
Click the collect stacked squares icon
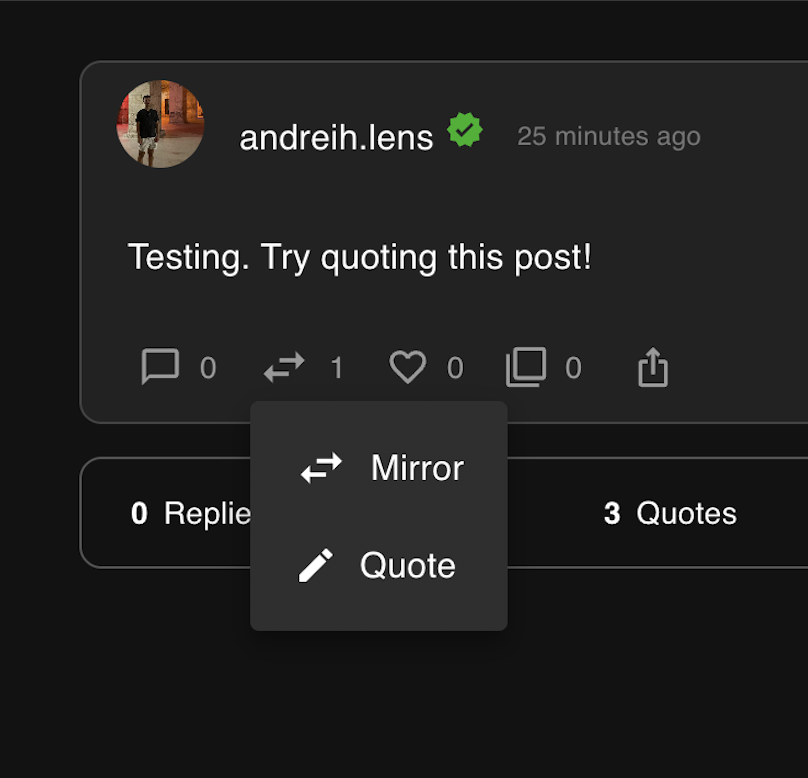tap(526, 367)
